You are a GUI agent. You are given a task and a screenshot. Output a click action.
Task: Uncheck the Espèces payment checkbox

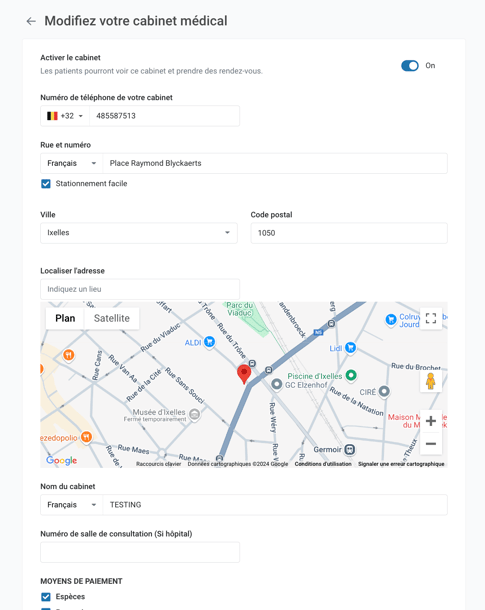click(x=46, y=597)
